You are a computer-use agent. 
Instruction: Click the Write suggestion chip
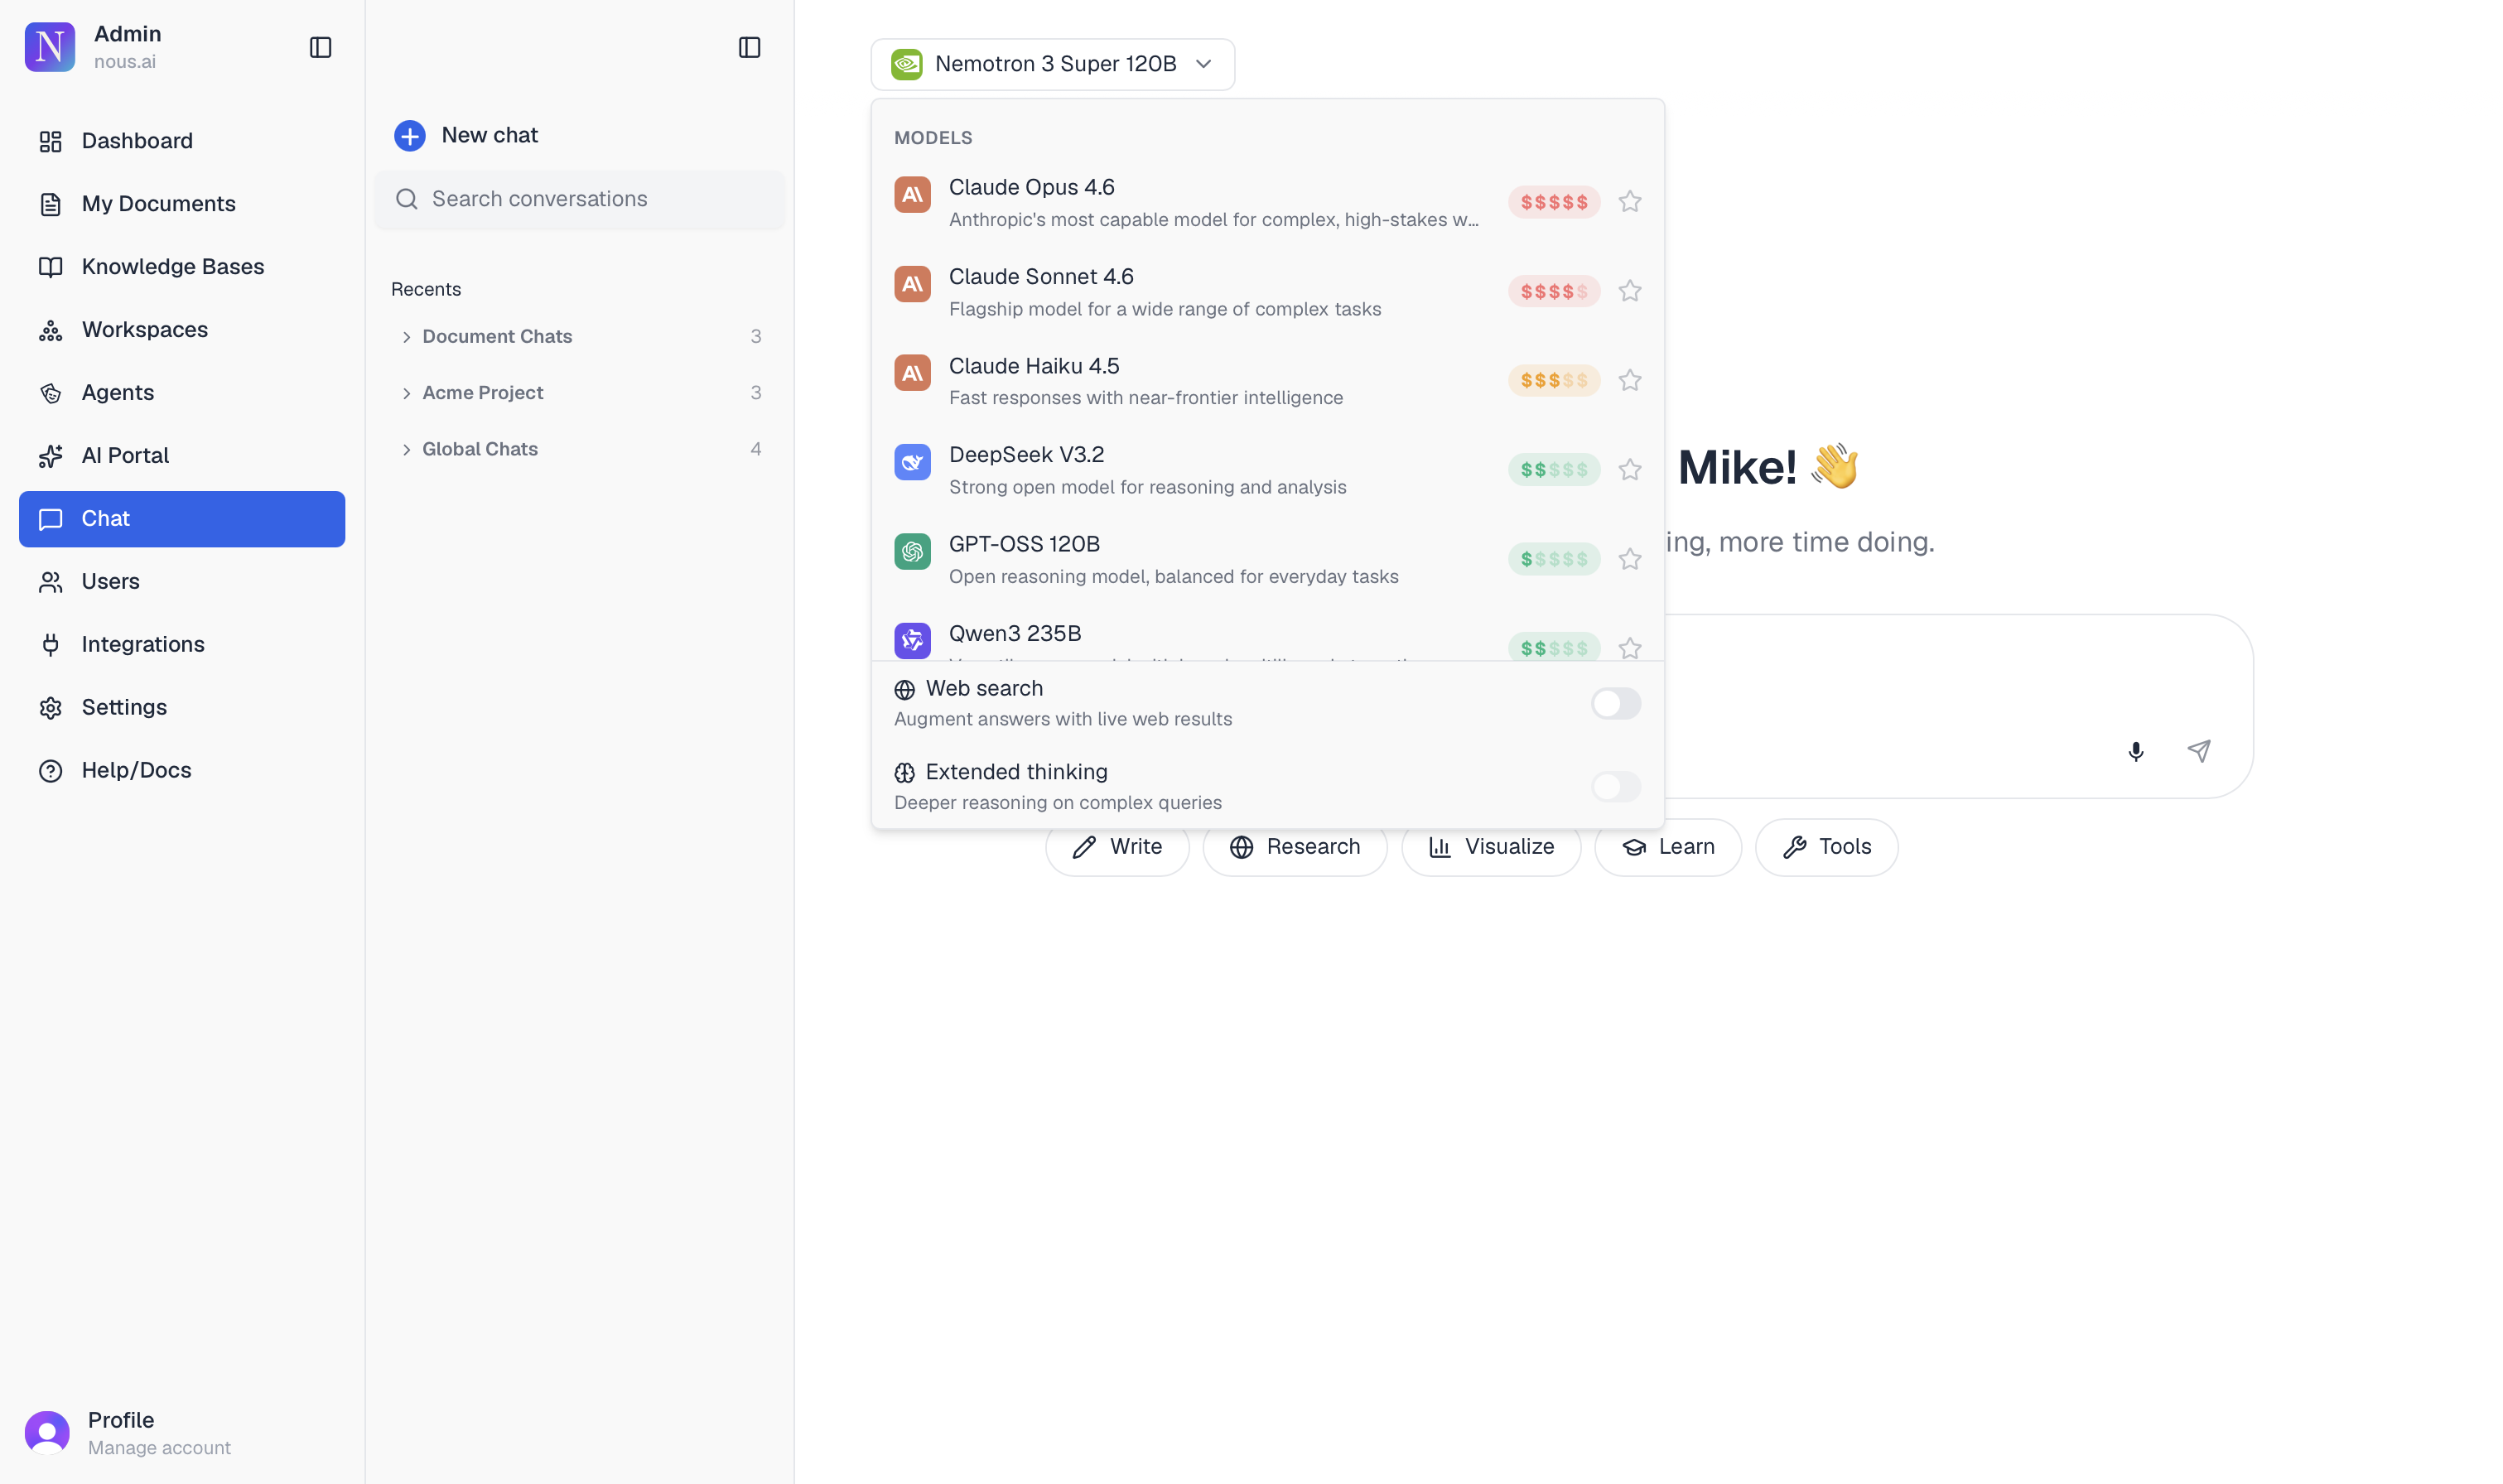[x=1117, y=847]
